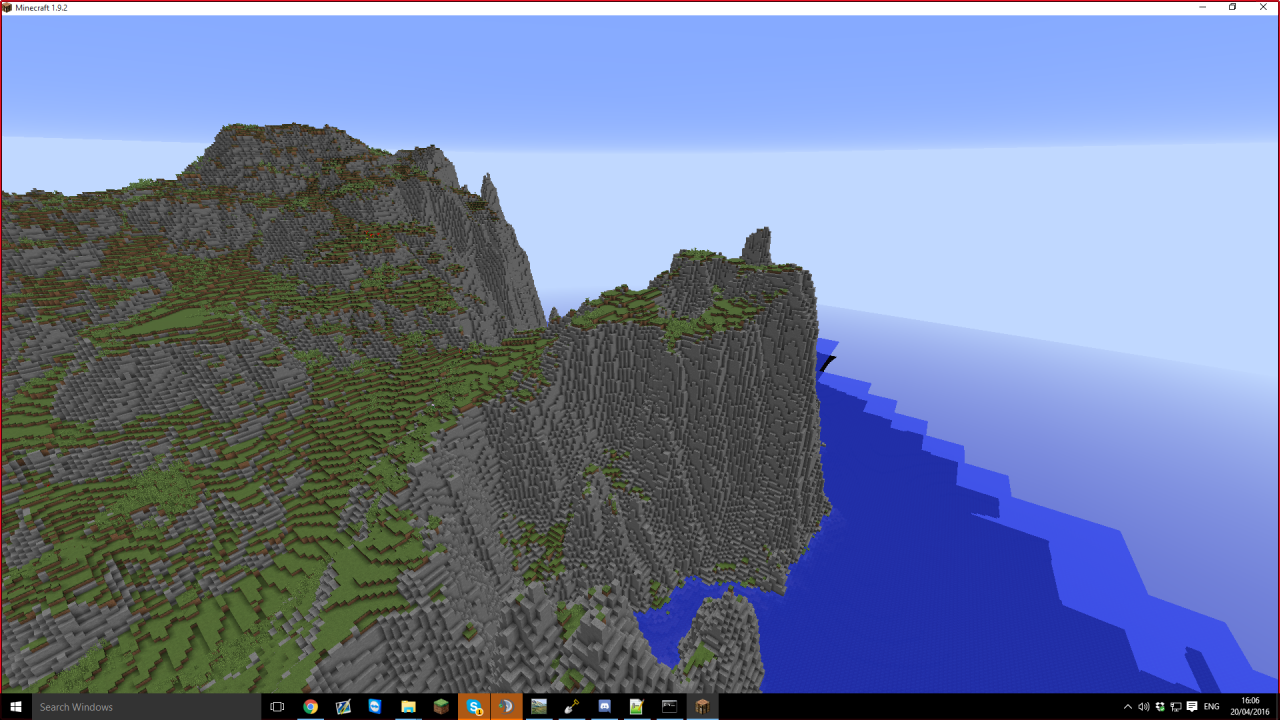Open the landscape photo viewer taskbar icon
1280x720 pixels.
[539, 707]
